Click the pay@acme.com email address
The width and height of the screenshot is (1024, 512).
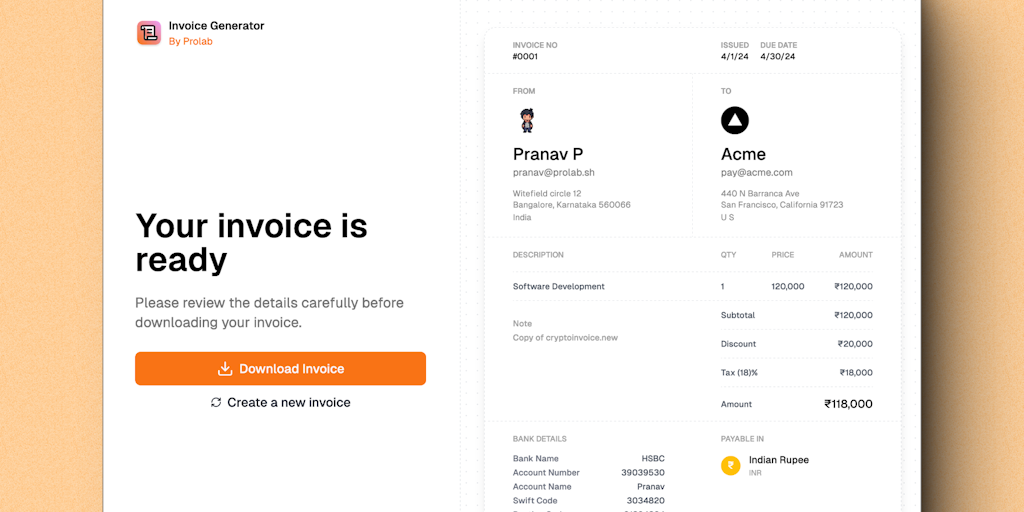(757, 173)
